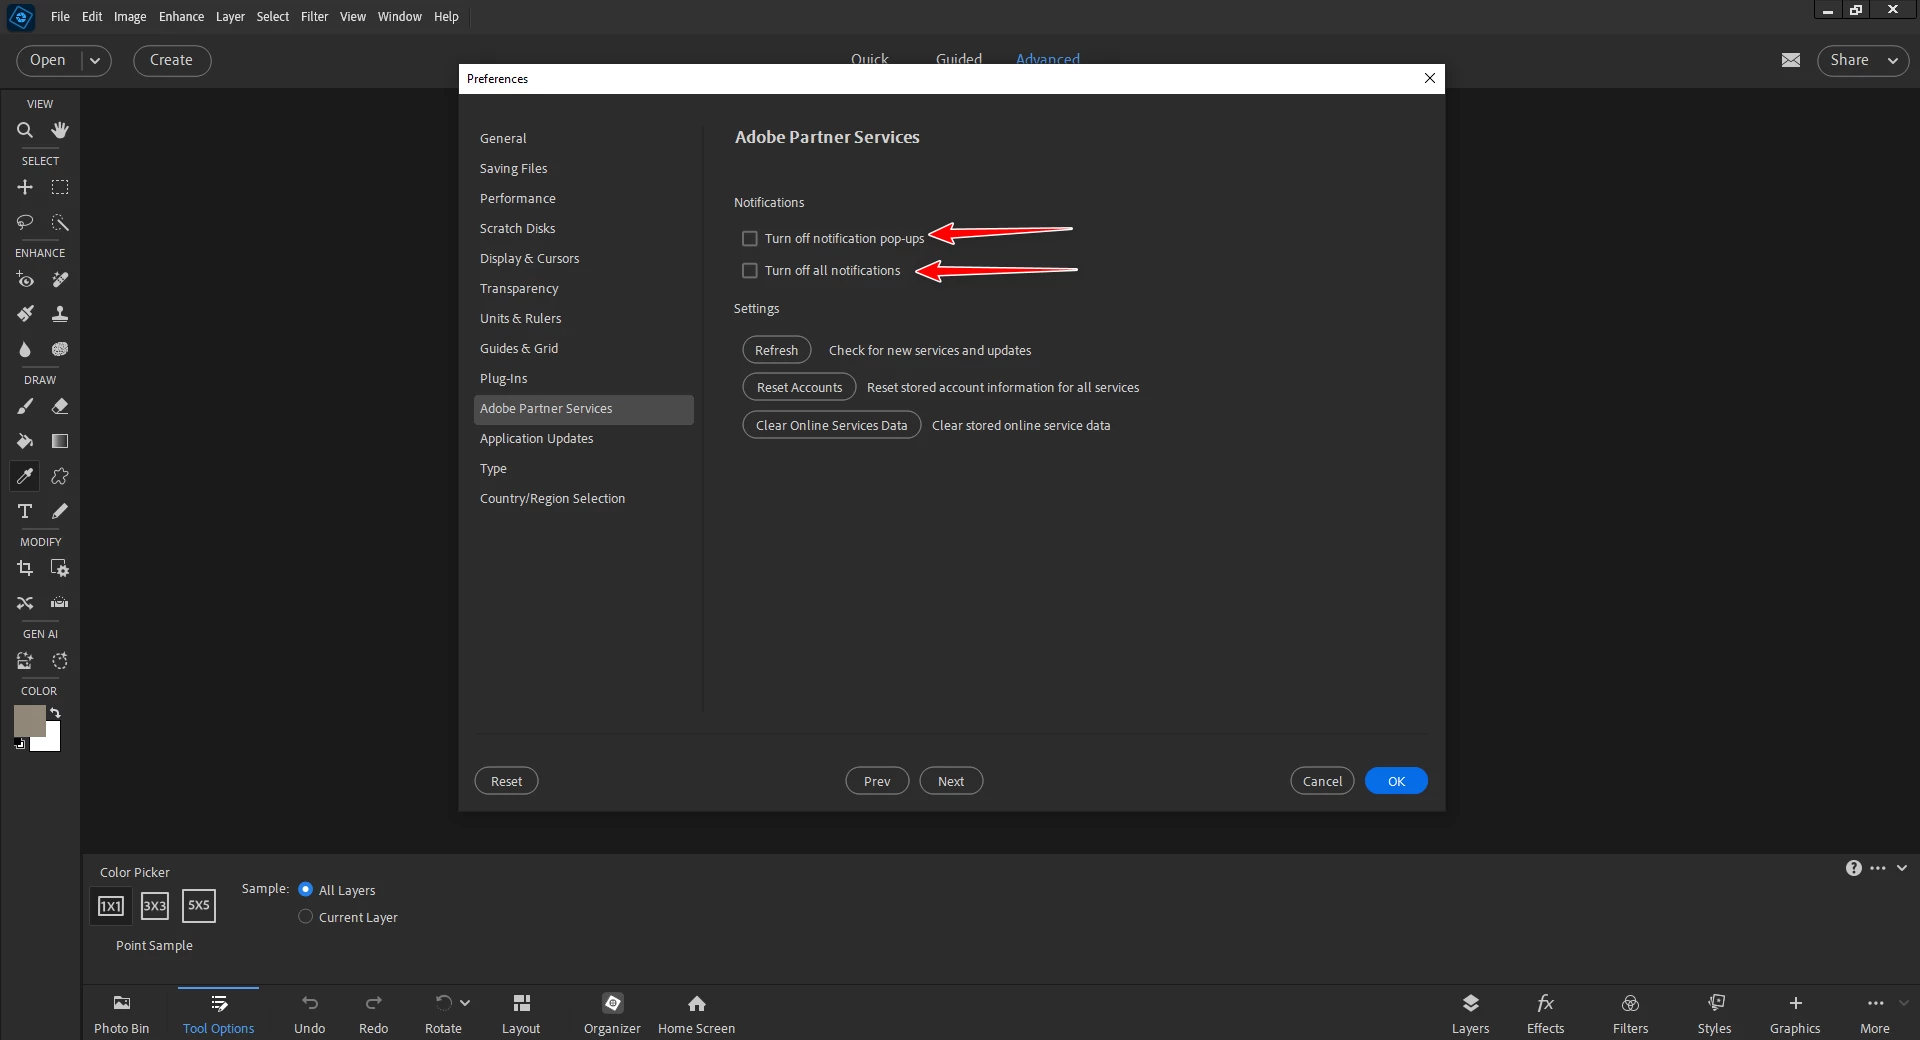Select All Layers sample option
This screenshot has width=1920, height=1040.
click(x=306, y=889)
